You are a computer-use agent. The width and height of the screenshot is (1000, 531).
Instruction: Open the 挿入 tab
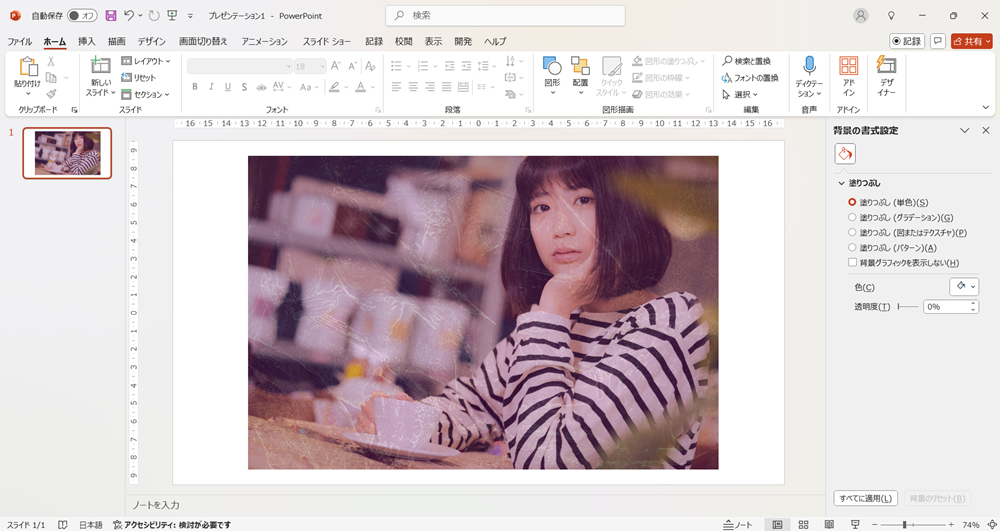(x=87, y=41)
